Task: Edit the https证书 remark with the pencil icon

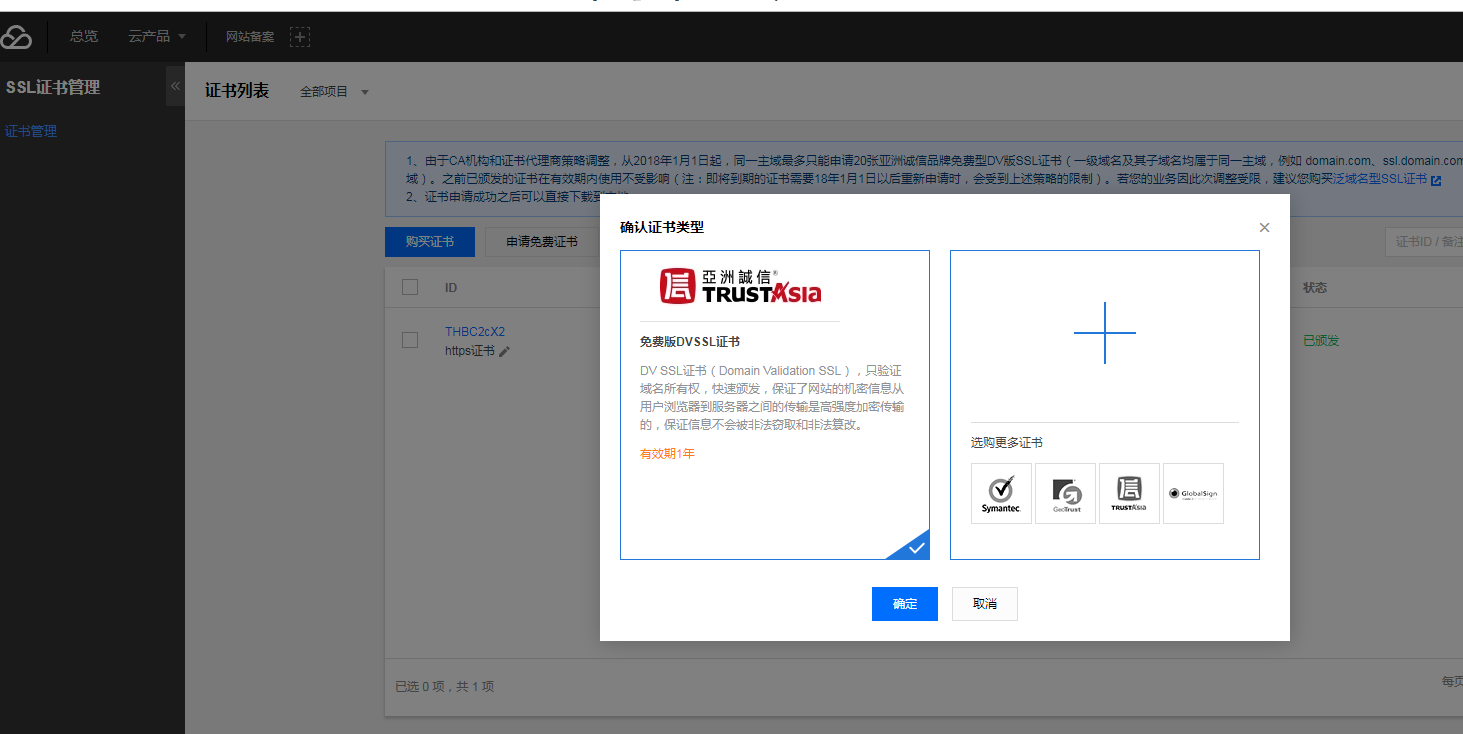Action: tap(505, 351)
